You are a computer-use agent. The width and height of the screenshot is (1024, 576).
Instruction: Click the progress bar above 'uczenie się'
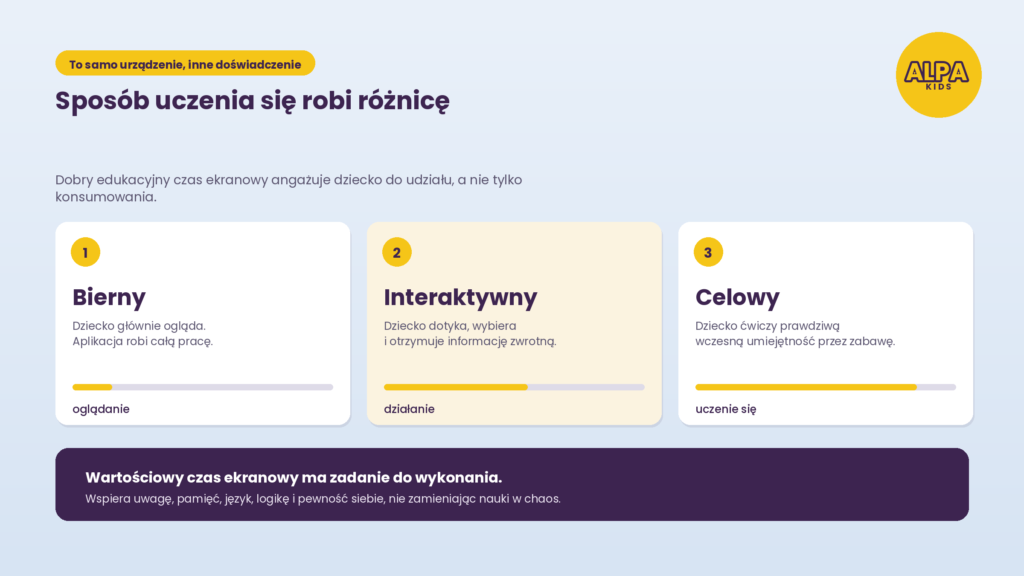click(825, 387)
